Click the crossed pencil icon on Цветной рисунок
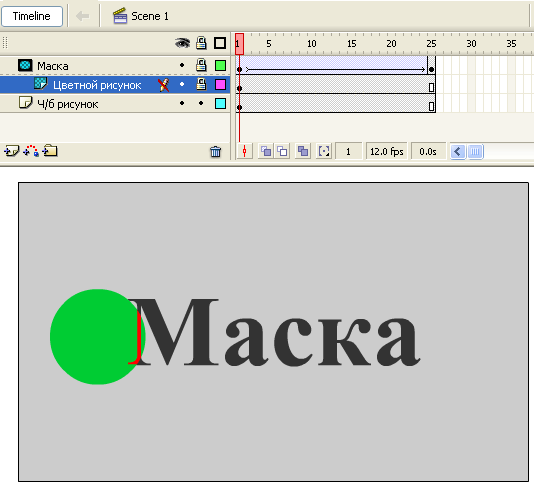 point(164,85)
